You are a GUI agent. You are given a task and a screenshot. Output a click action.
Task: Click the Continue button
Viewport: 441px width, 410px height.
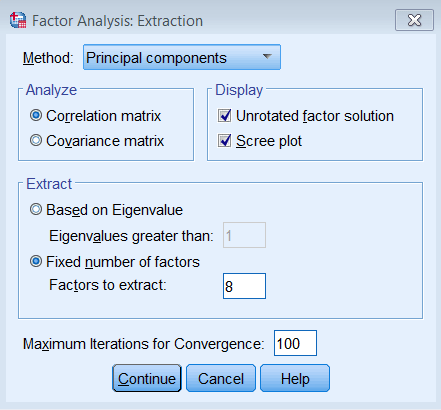147,378
